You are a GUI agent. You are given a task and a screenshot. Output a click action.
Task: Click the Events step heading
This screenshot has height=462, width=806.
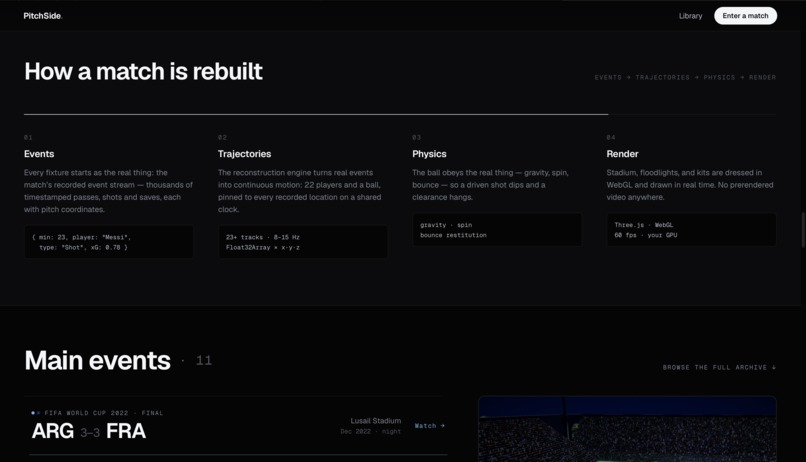pyautogui.click(x=39, y=154)
